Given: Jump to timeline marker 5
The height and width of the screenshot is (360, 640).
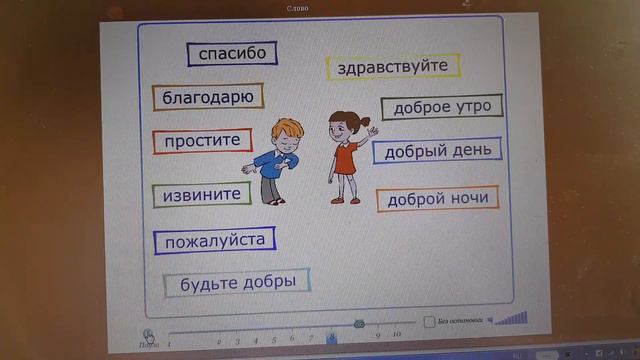Looking at the screenshot, I should click(274, 340).
